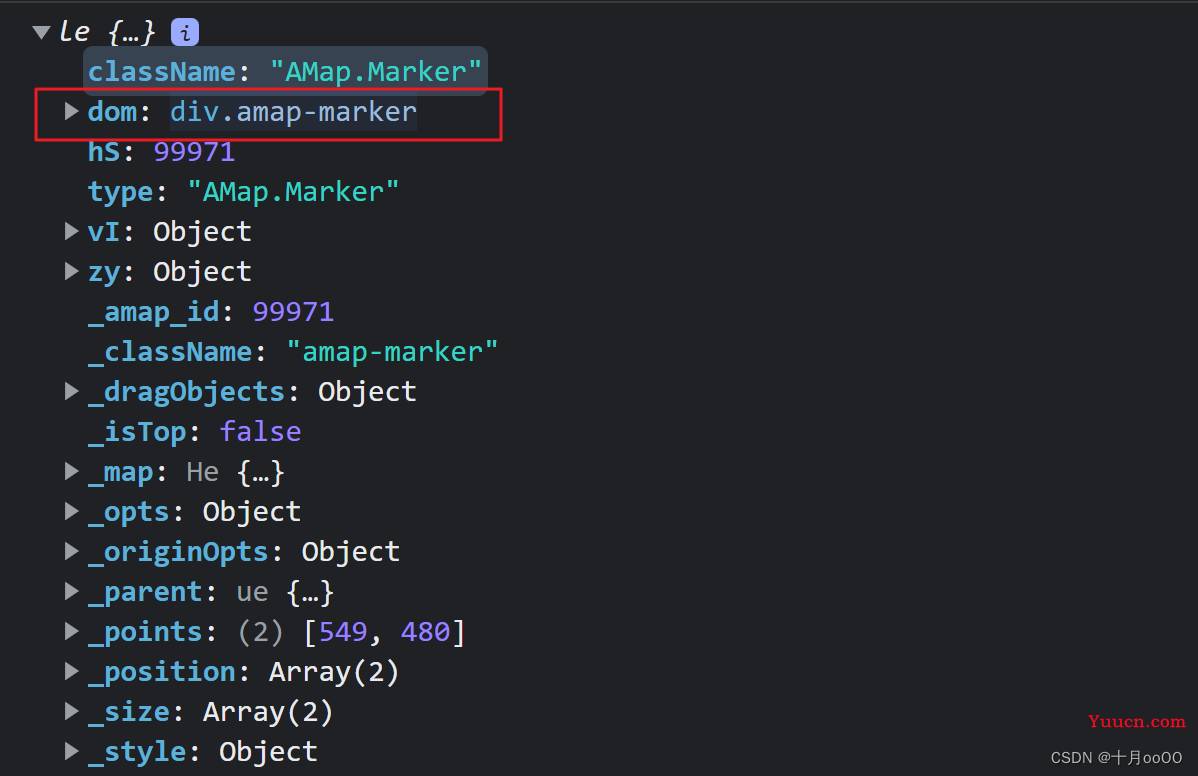Expand the vI Object property

tap(71, 231)
